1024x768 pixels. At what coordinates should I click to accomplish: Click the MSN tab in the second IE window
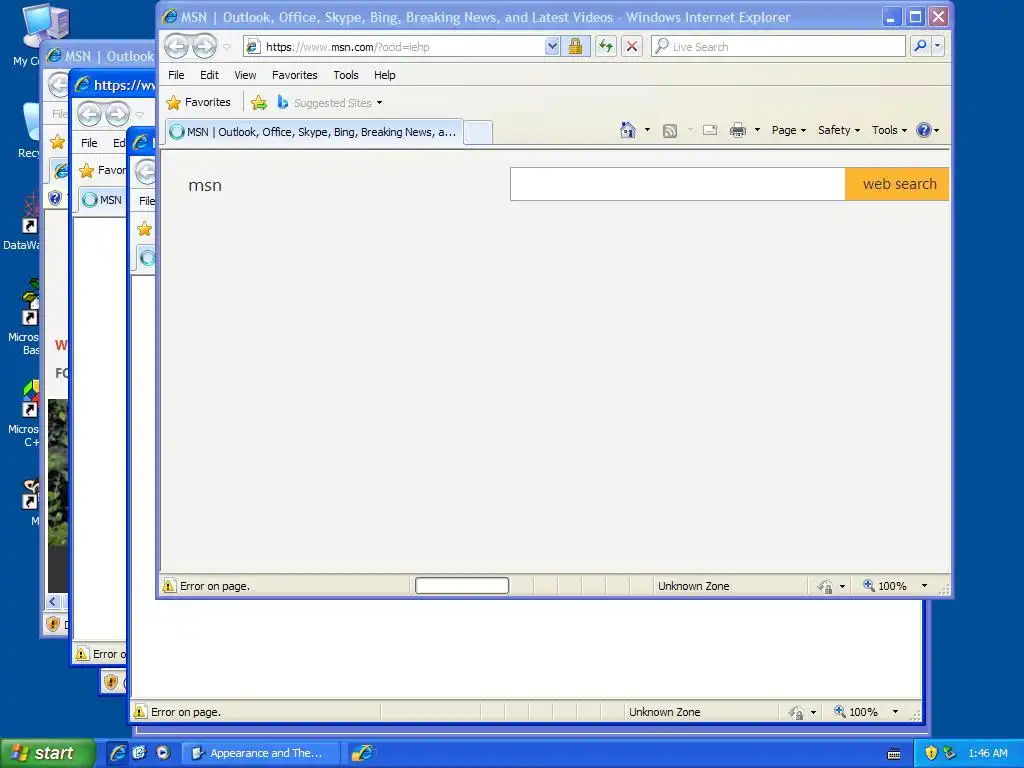click(x=103, y=199)
